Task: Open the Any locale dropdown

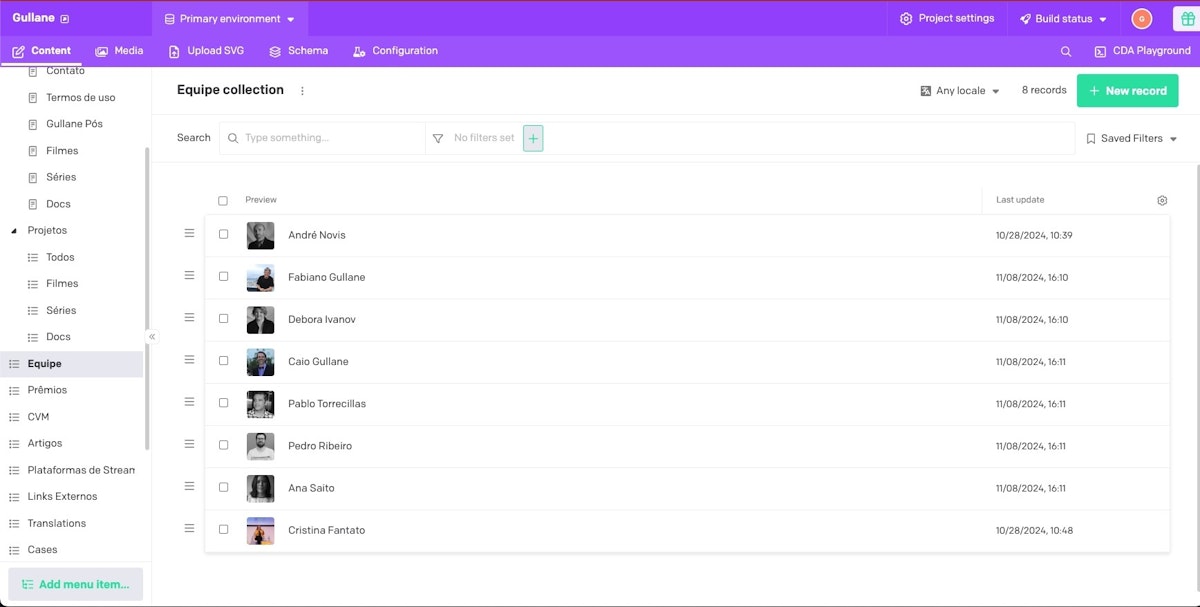Action: (960, 91)
